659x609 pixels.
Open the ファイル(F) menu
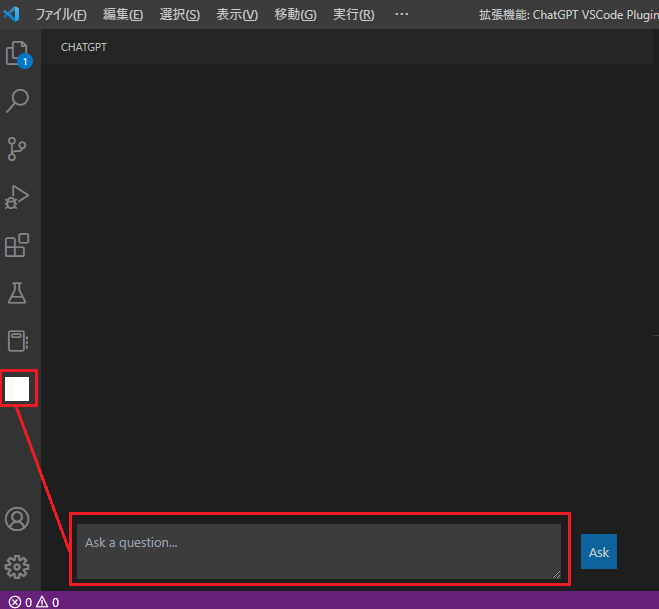61,15
